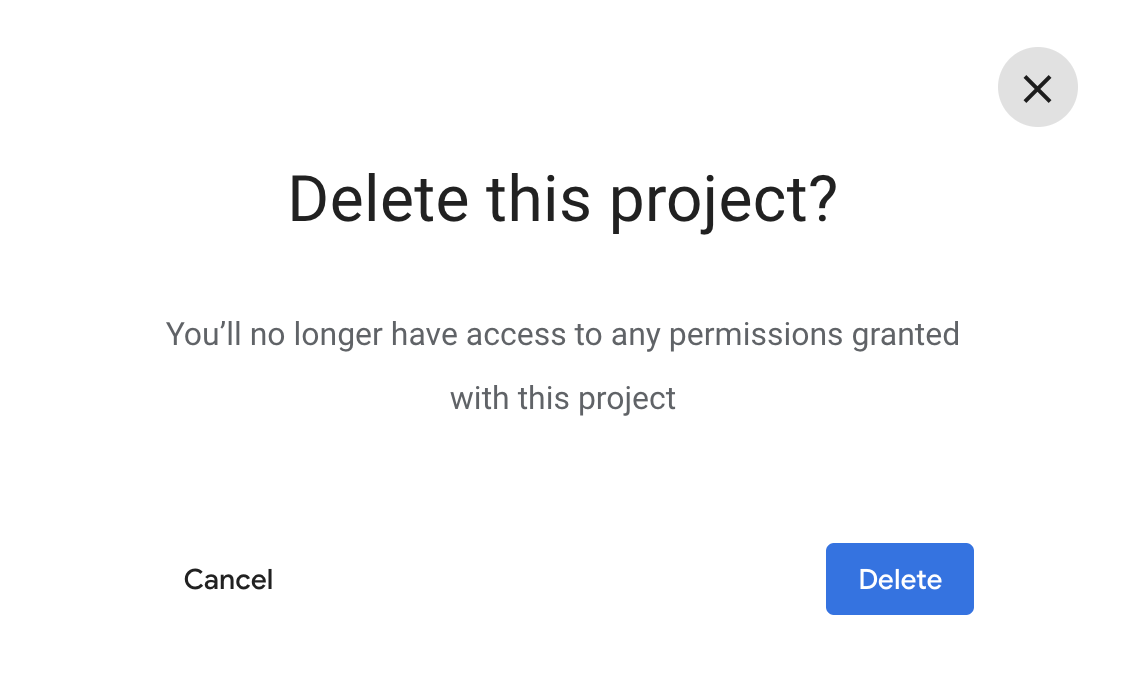Click the "Delete this project?" heading
The width and height of the screenshot is (1126, 694).
[x=562, y=199]
